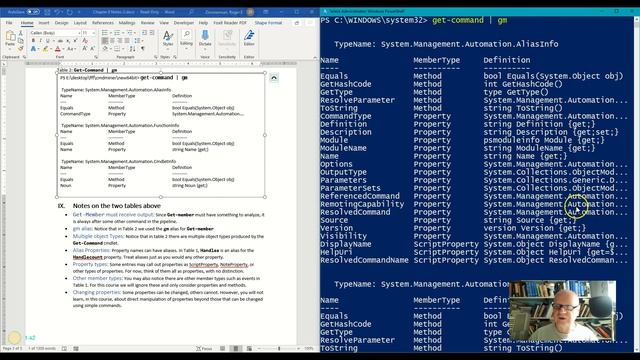Viewport: 640px width, 360px height.
Task: Toggle Align Left paragraph alignment
Action: (104, 41)
